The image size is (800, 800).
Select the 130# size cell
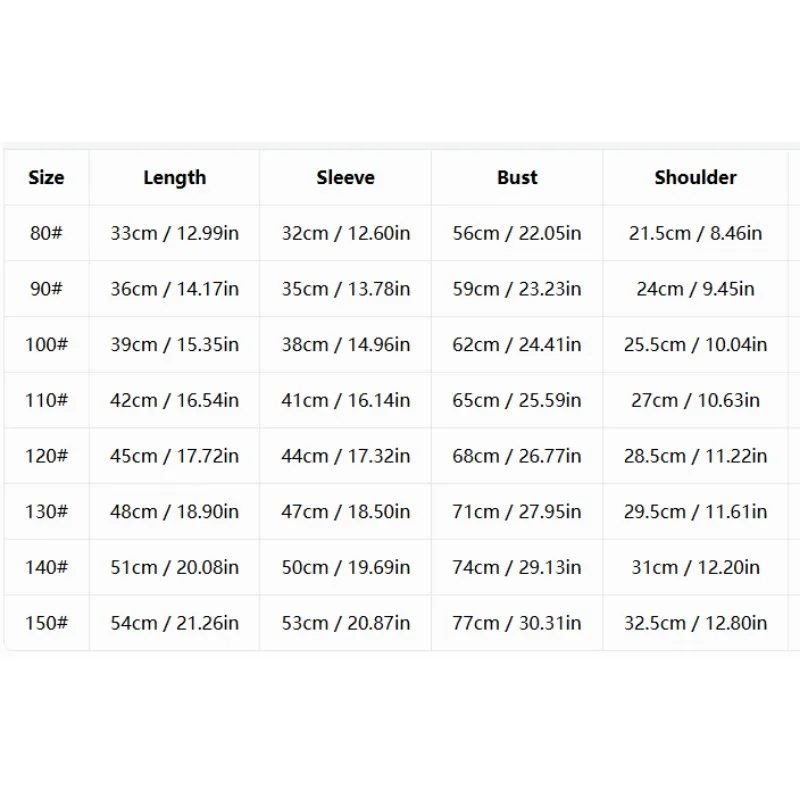pyautogui.click(x=46, y=511)
